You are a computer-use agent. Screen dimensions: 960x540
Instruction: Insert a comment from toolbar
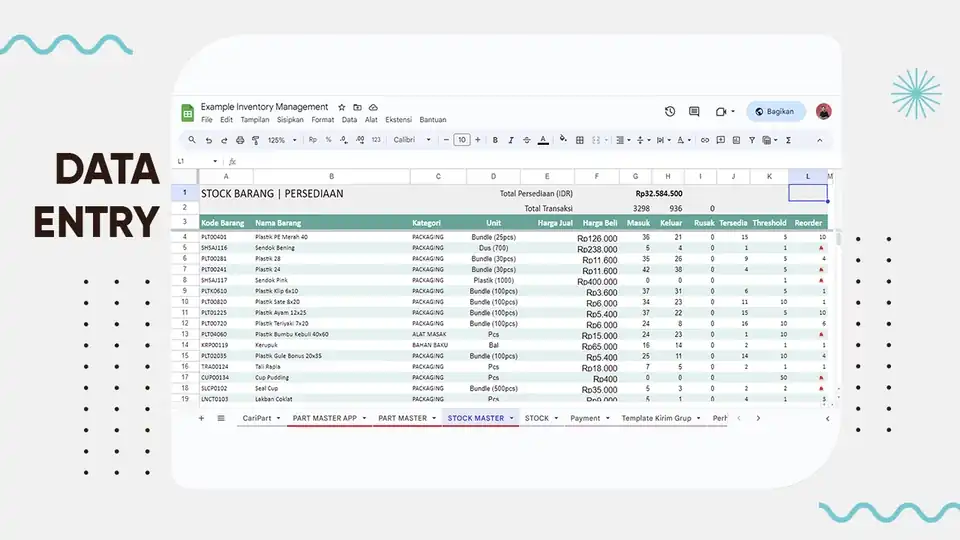click(x=721, y=140)
